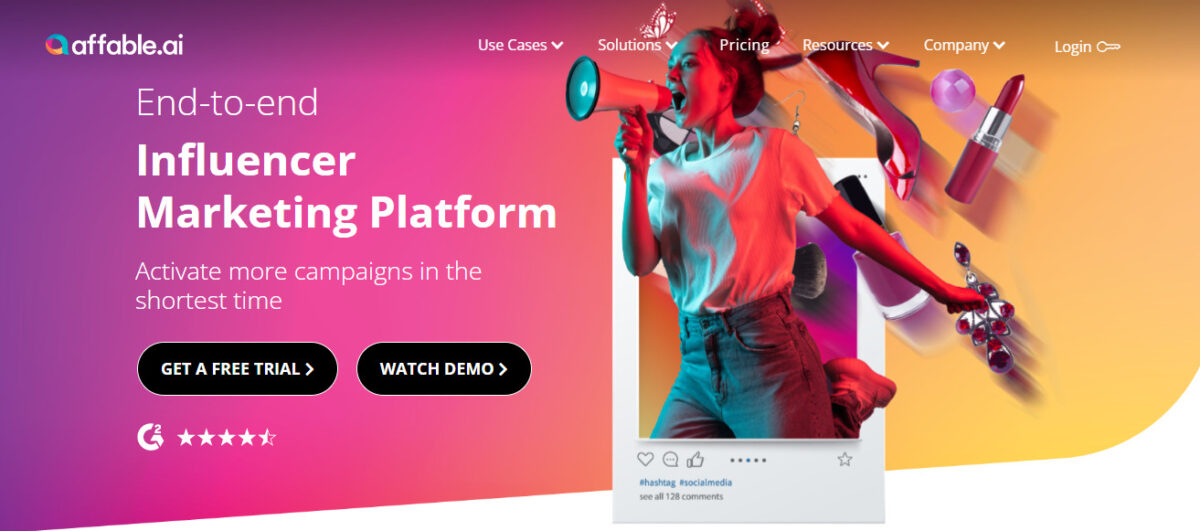
Task: Click the WATCH DEMO button
Action: [x=443, y=369]
